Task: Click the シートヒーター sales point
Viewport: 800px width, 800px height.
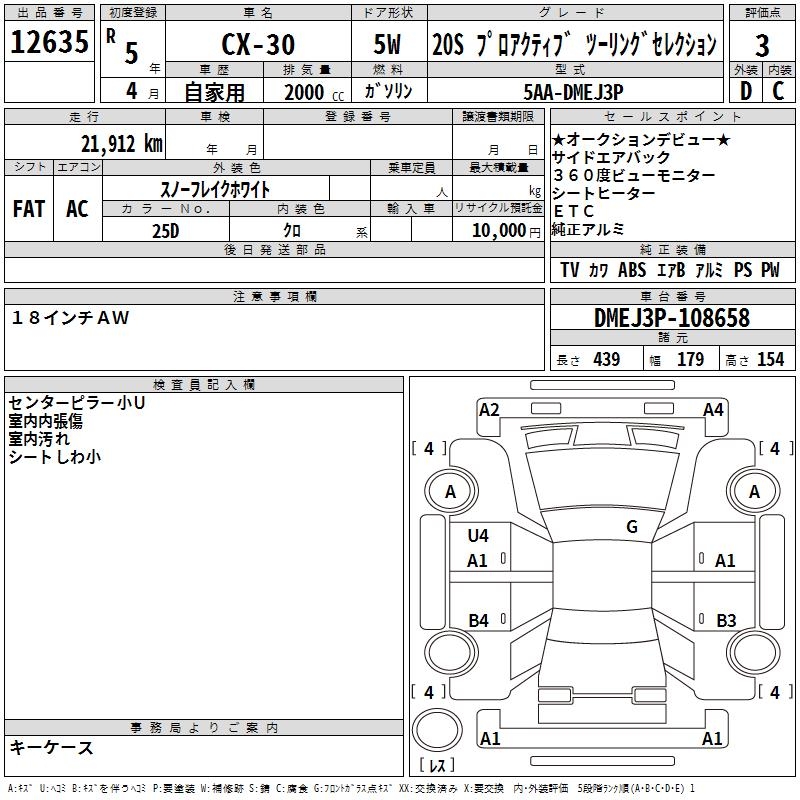Action: pyautogui.click(x=604, y=193)
